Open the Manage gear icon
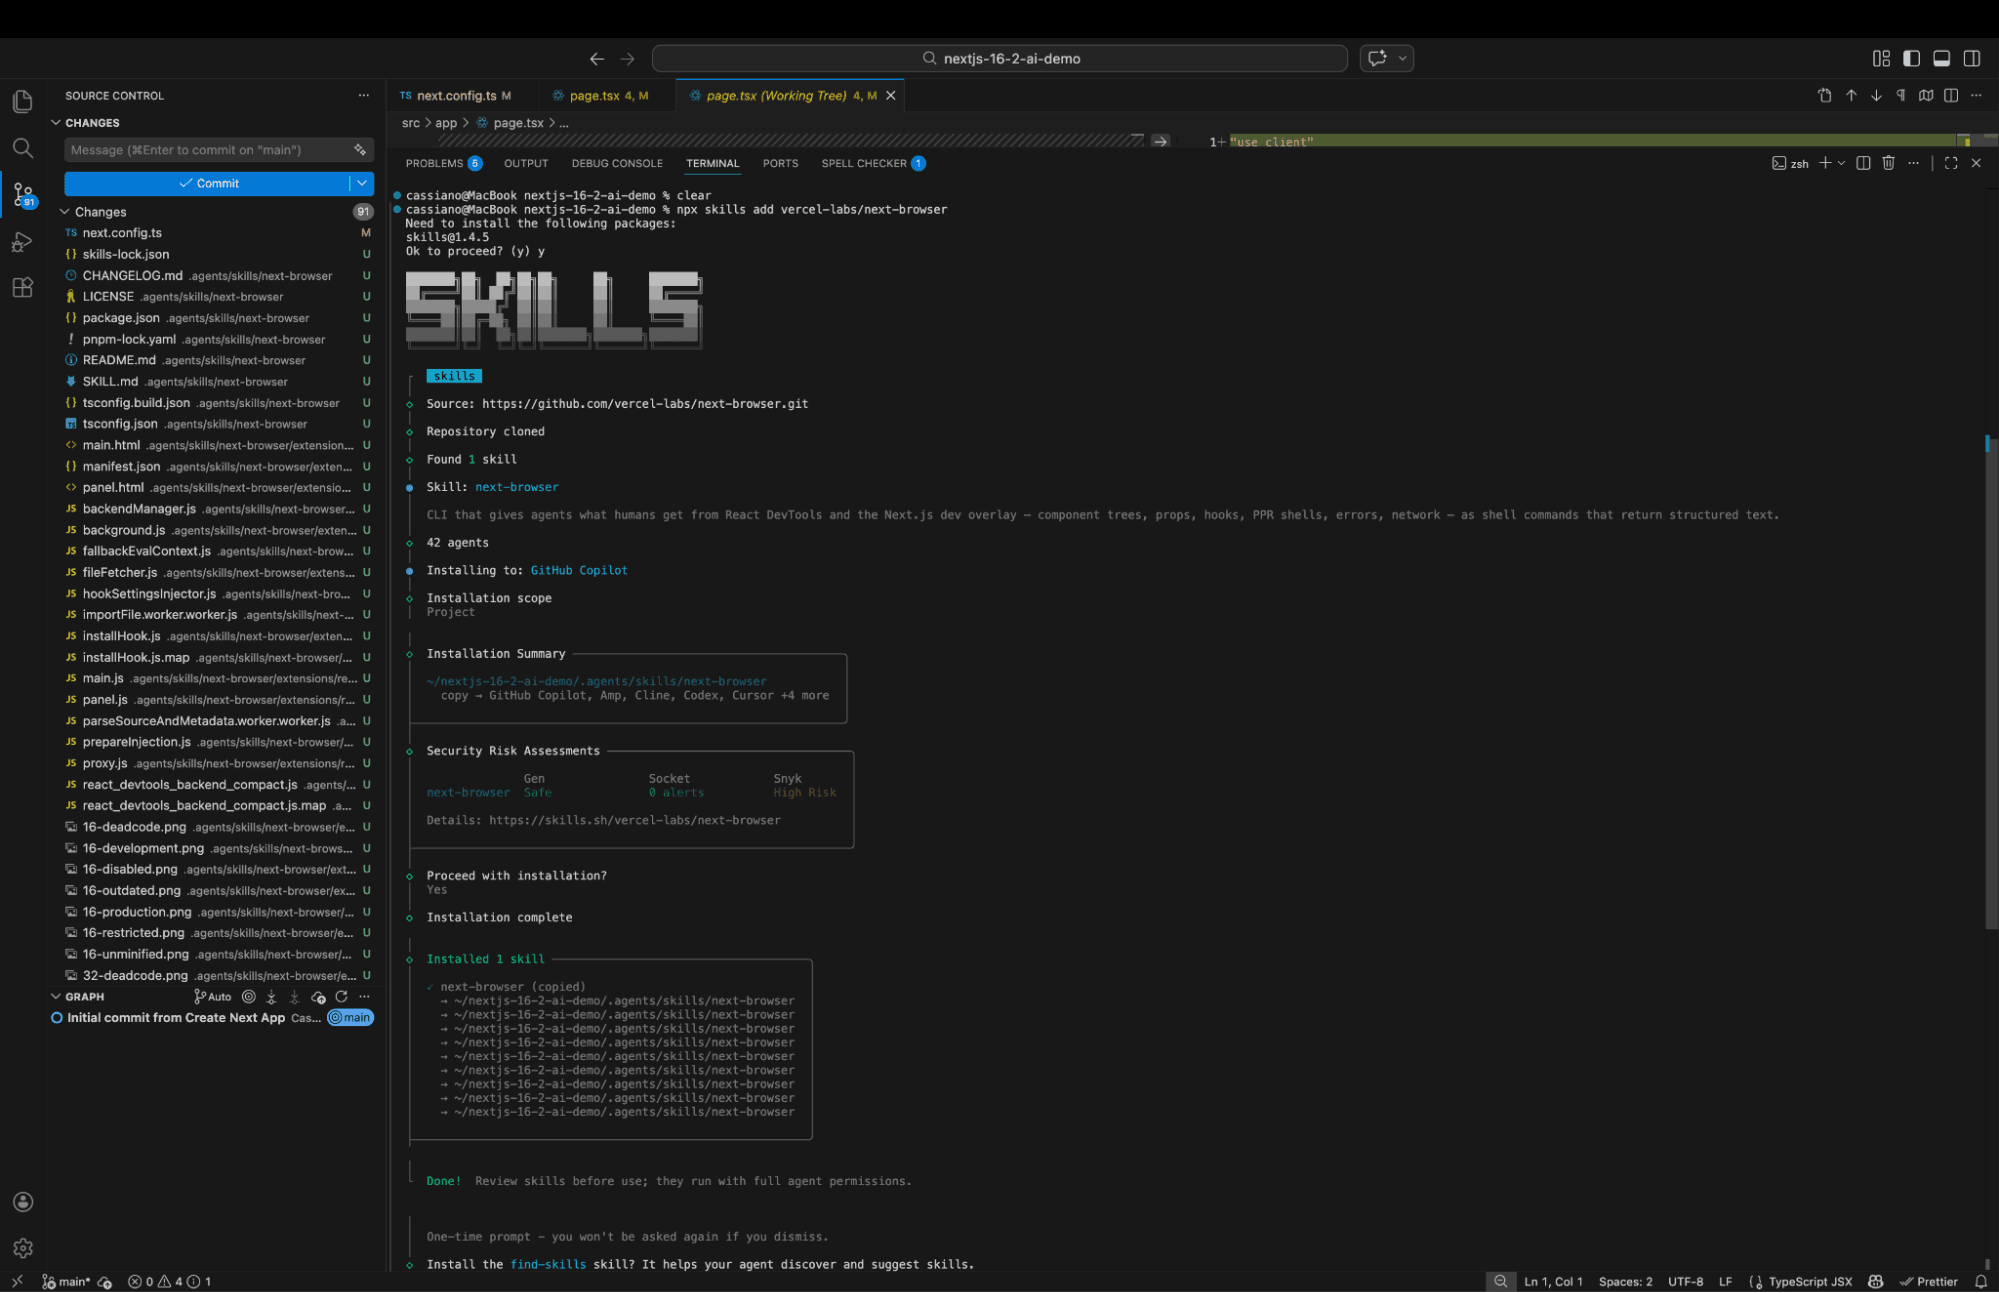1999x1293 pixels. point(22,1248)
